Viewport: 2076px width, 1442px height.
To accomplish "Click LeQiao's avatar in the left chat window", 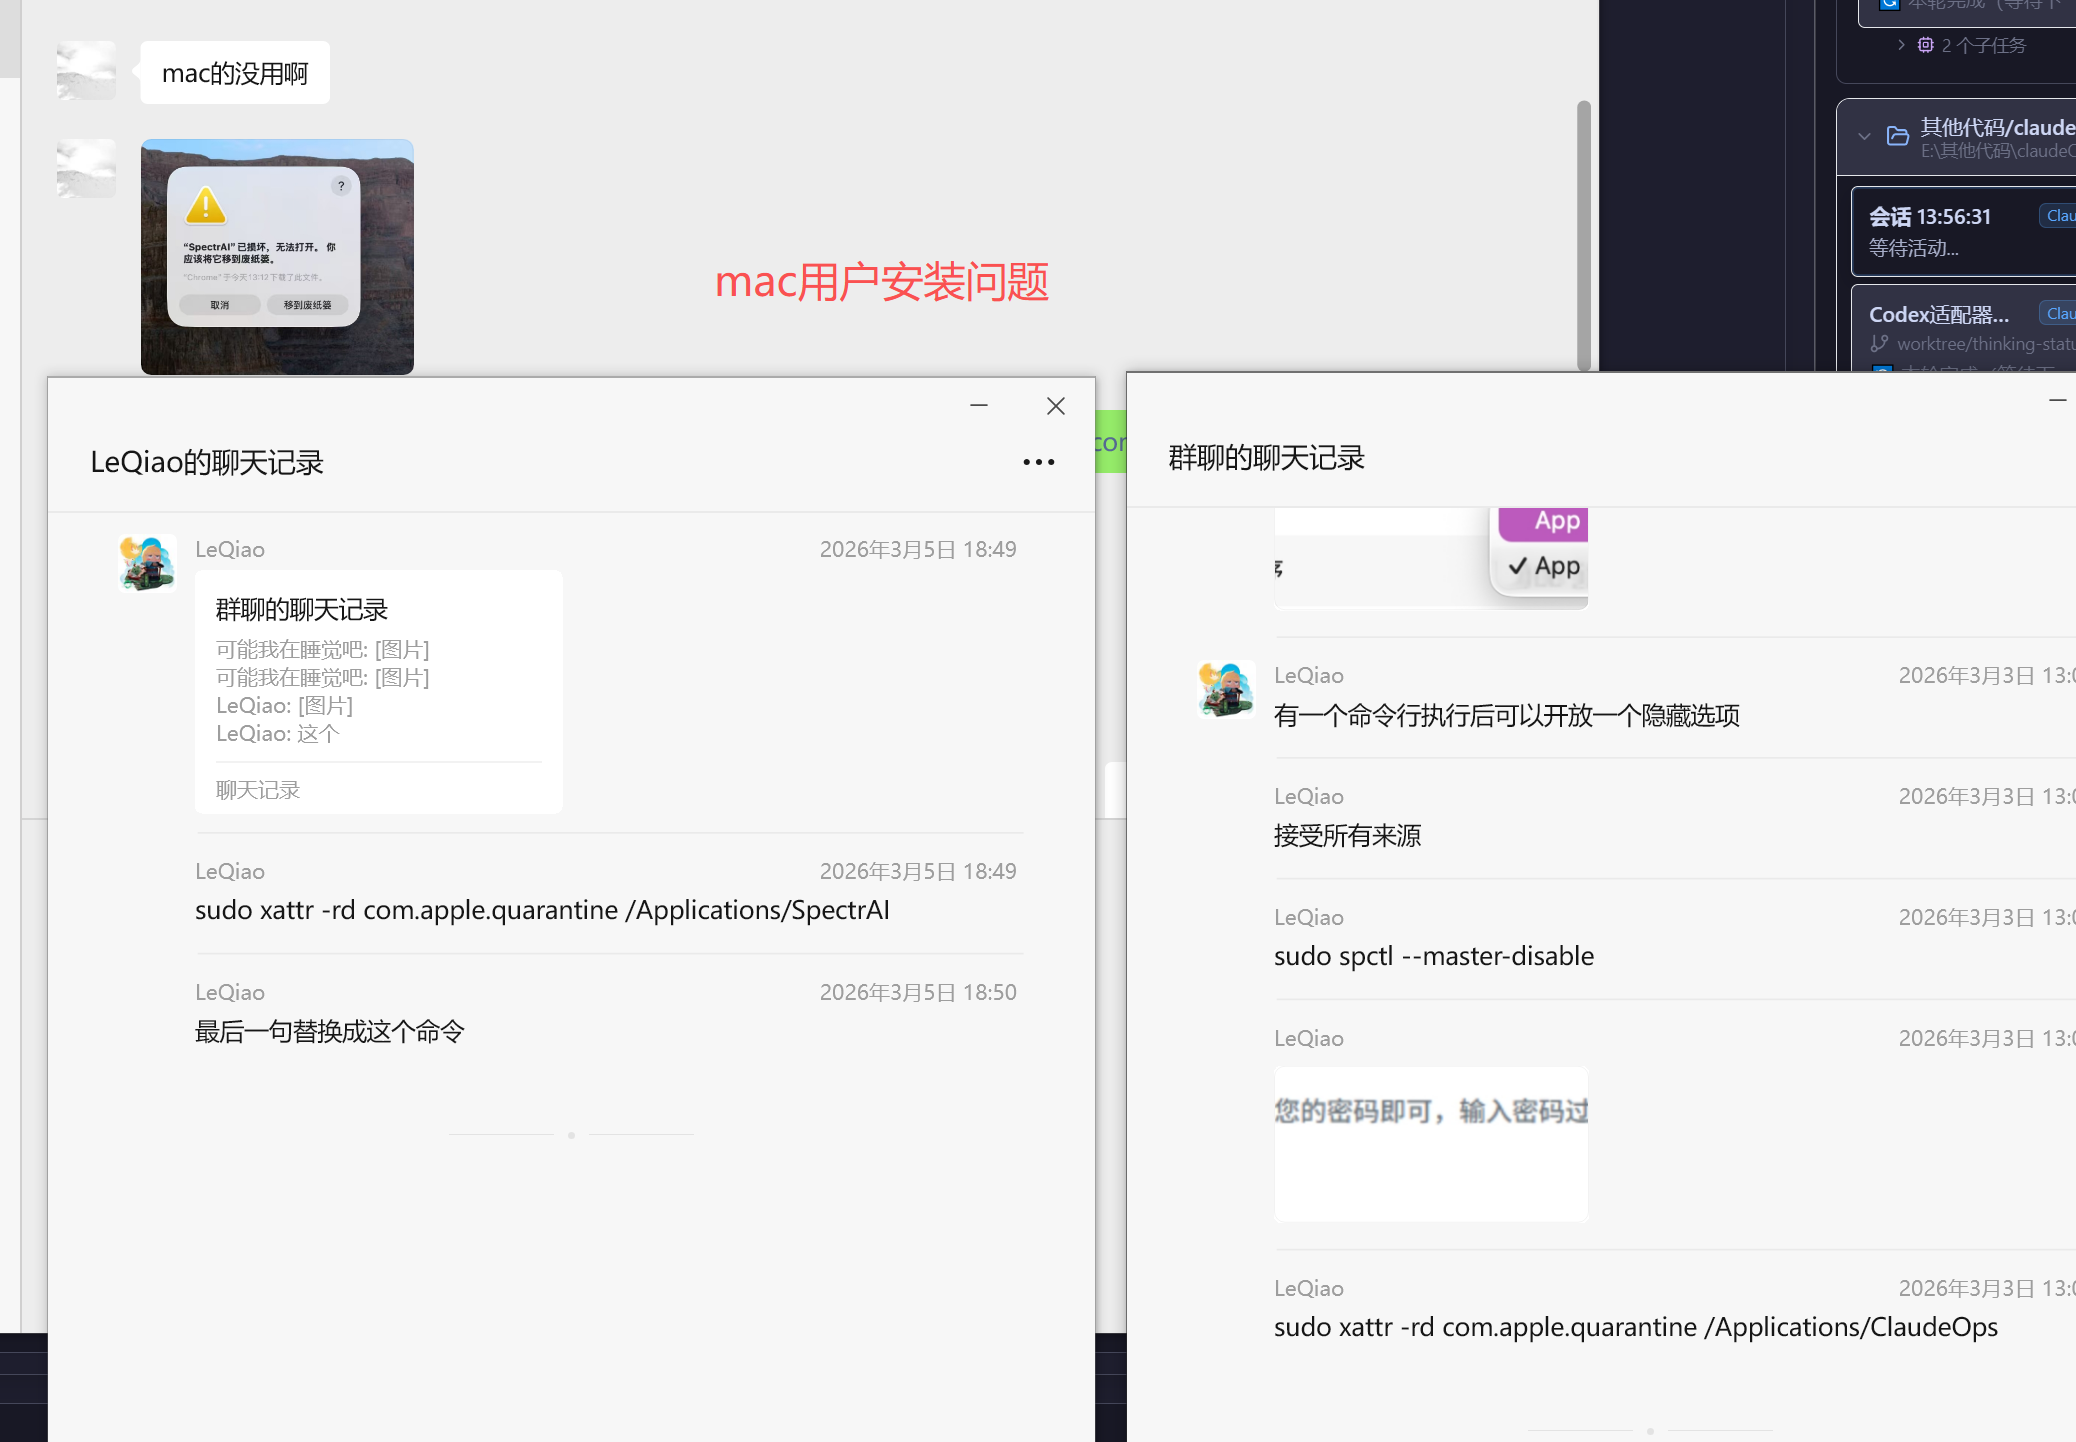I will point(147,563).
